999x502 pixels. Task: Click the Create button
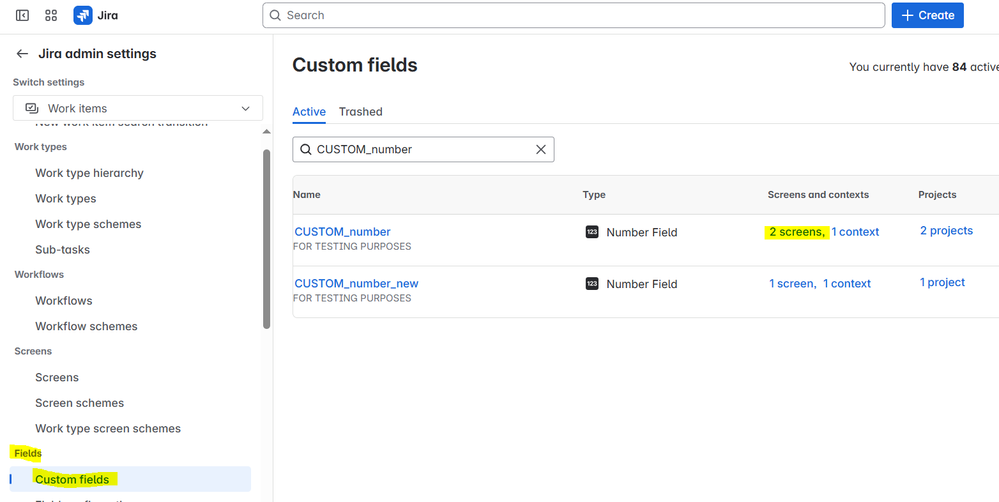928,15
